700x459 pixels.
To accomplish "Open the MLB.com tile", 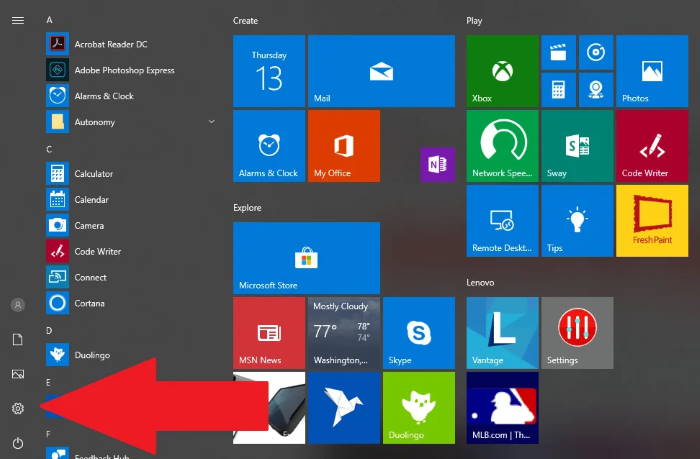I will (x=502, y=408).
